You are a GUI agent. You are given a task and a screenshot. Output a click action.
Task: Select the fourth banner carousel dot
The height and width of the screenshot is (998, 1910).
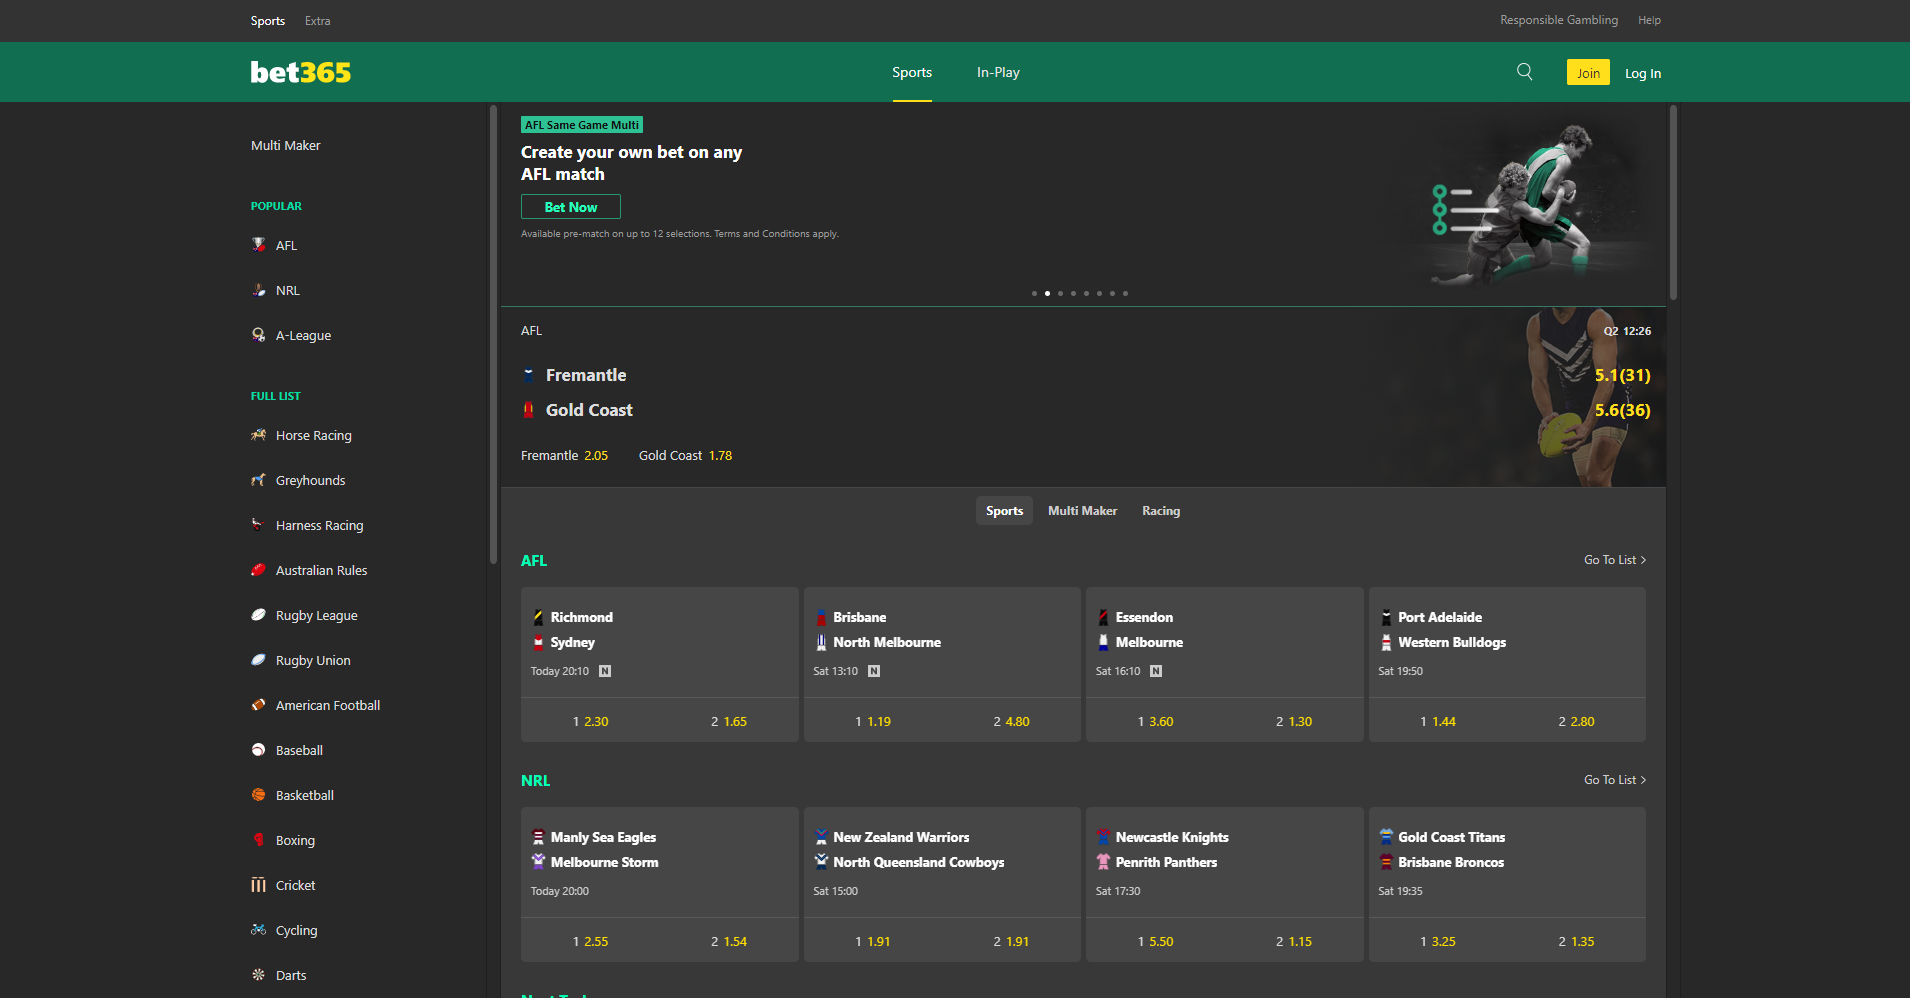pos(1073,293)
